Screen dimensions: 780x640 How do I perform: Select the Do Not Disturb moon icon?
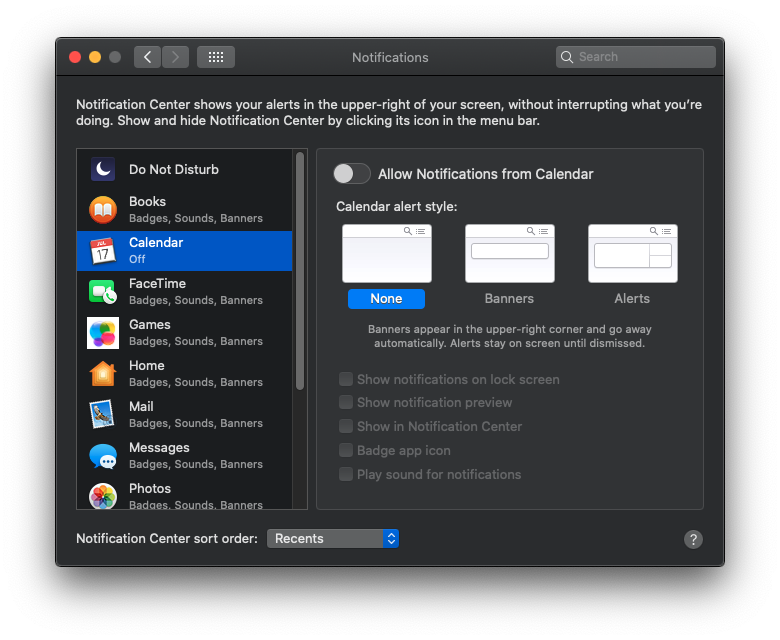(103, 169)
